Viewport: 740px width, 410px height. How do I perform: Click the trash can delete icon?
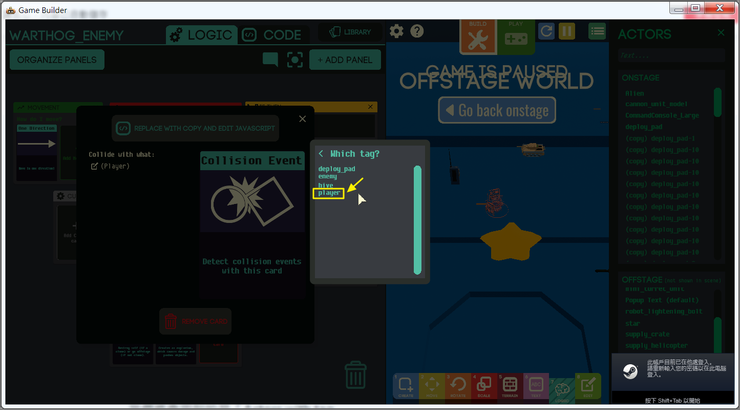coord(355,374)
